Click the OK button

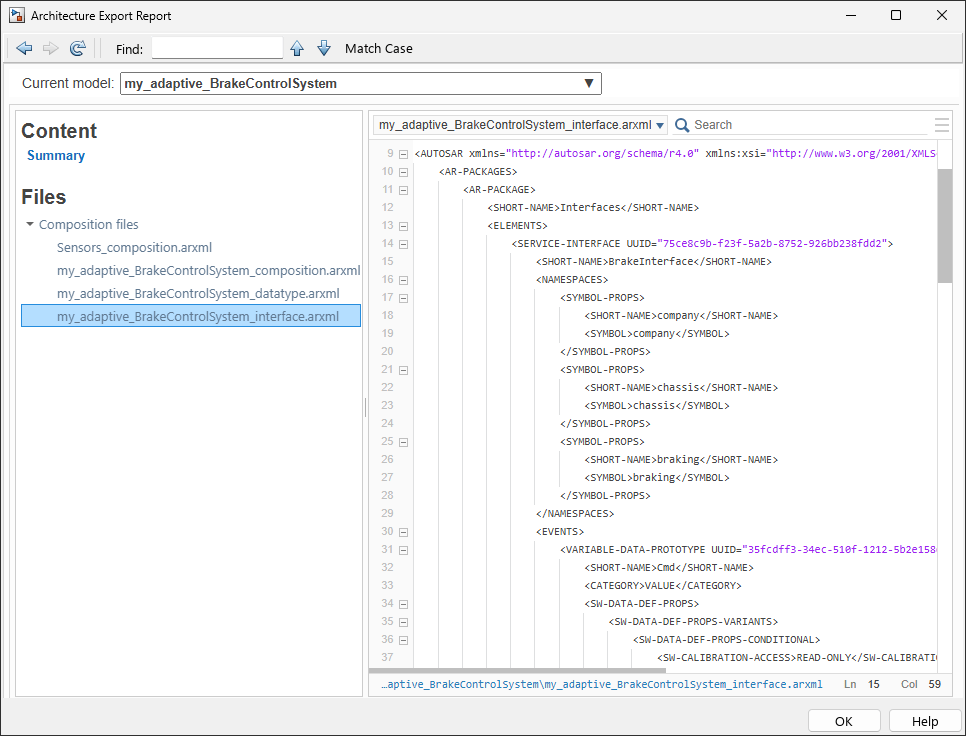(x=843, y=721)
